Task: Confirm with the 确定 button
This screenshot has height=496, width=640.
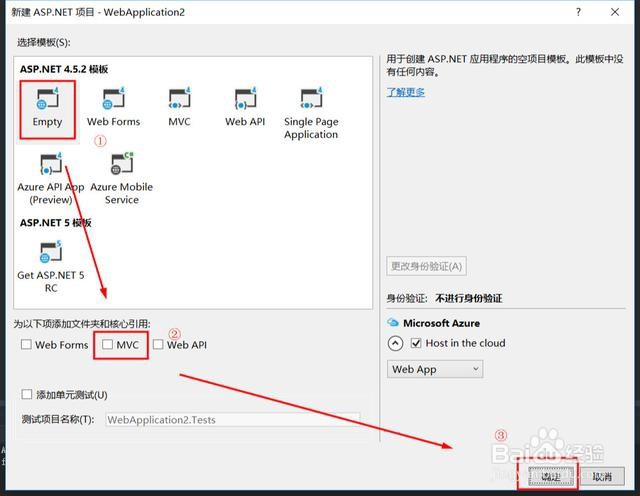Action: point(550,476)
